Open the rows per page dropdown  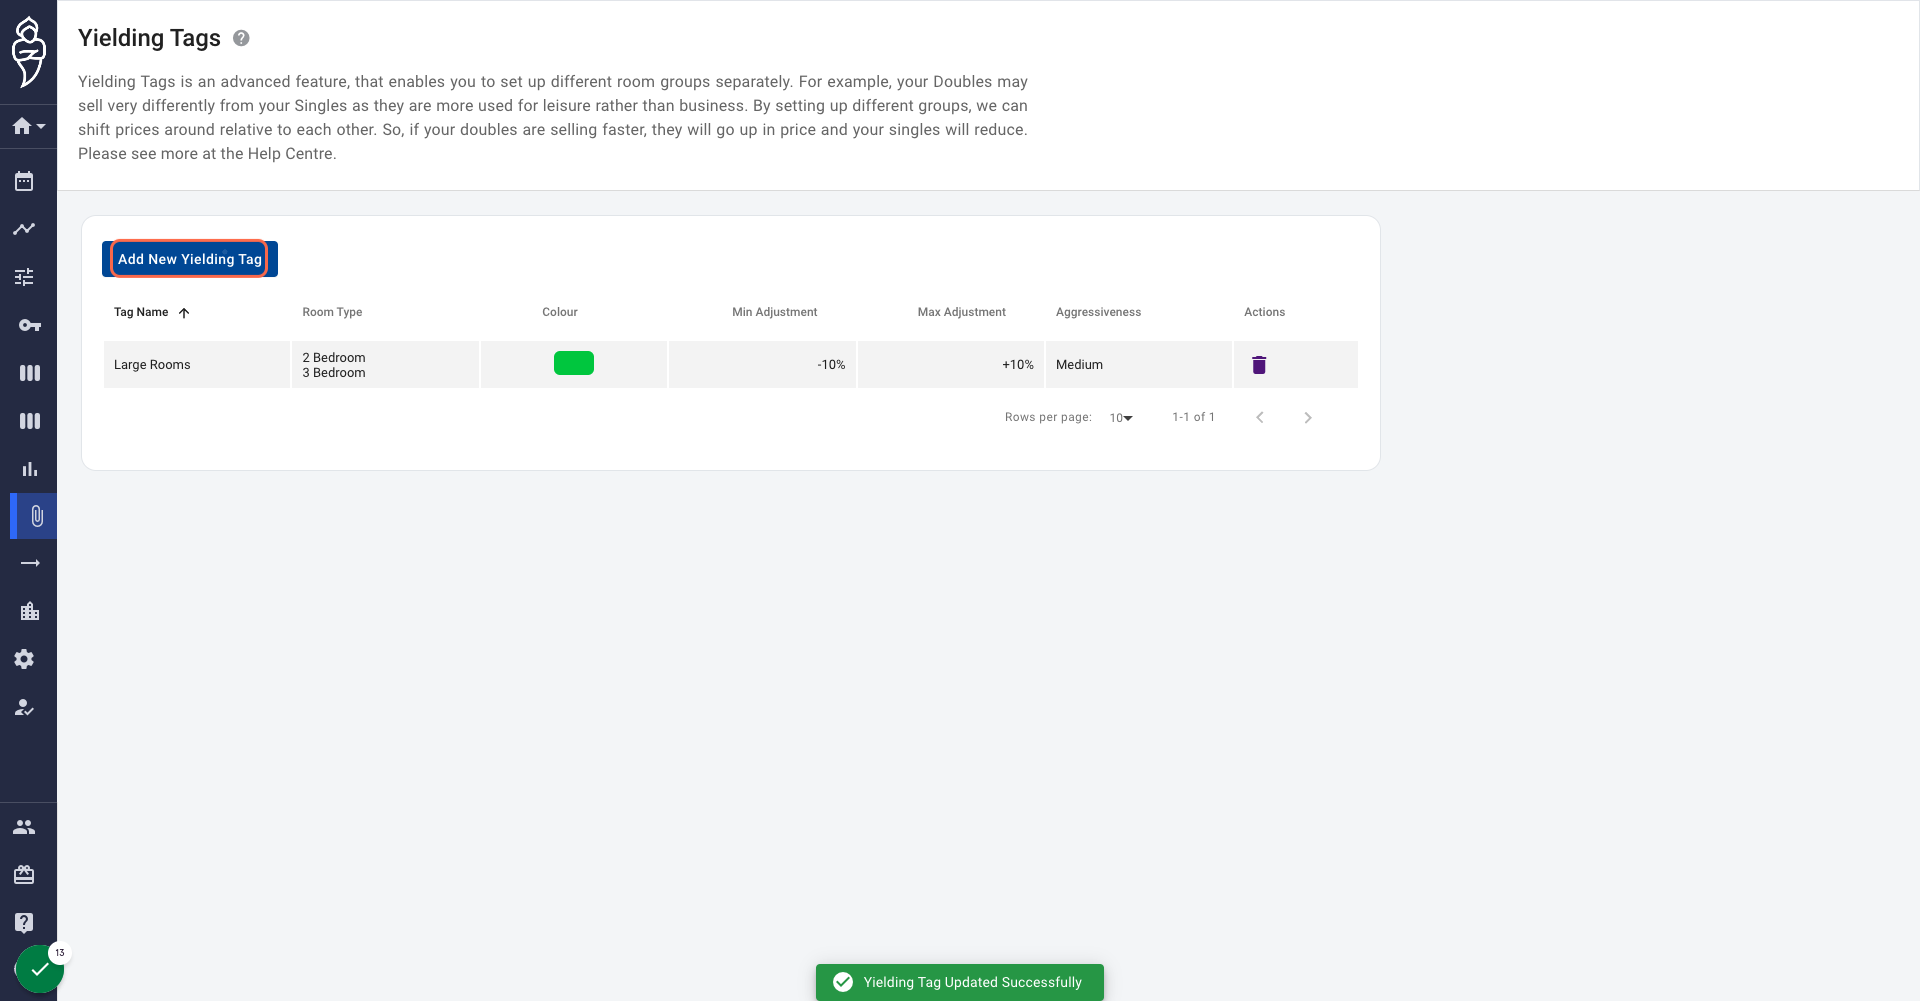[x=1121, y=418]
